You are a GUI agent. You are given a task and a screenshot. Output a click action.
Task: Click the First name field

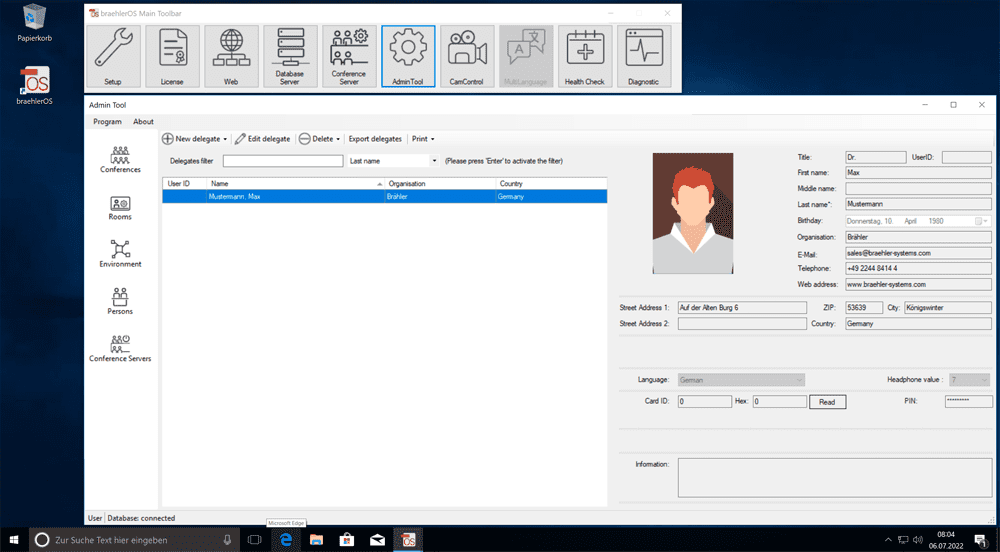coord(918,173)
